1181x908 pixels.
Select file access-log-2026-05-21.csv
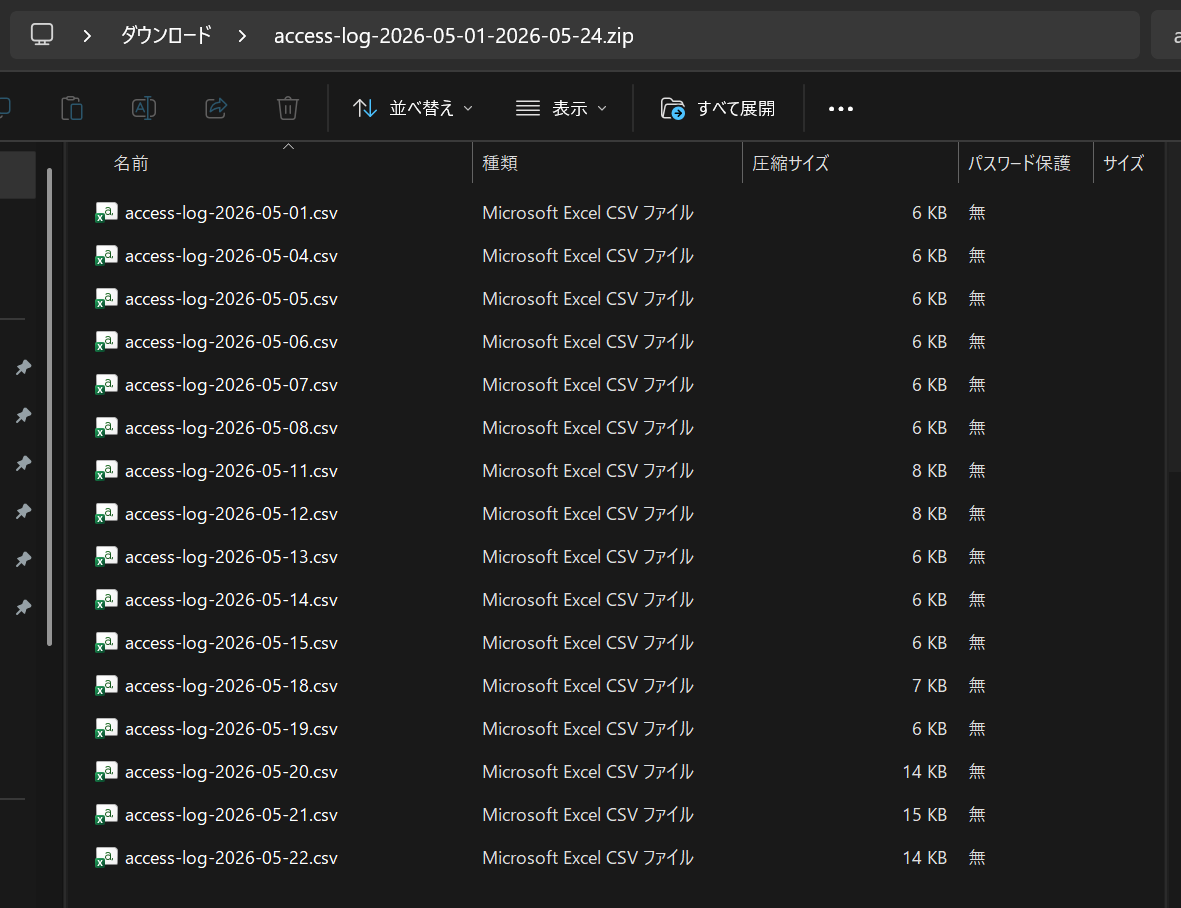231,814
